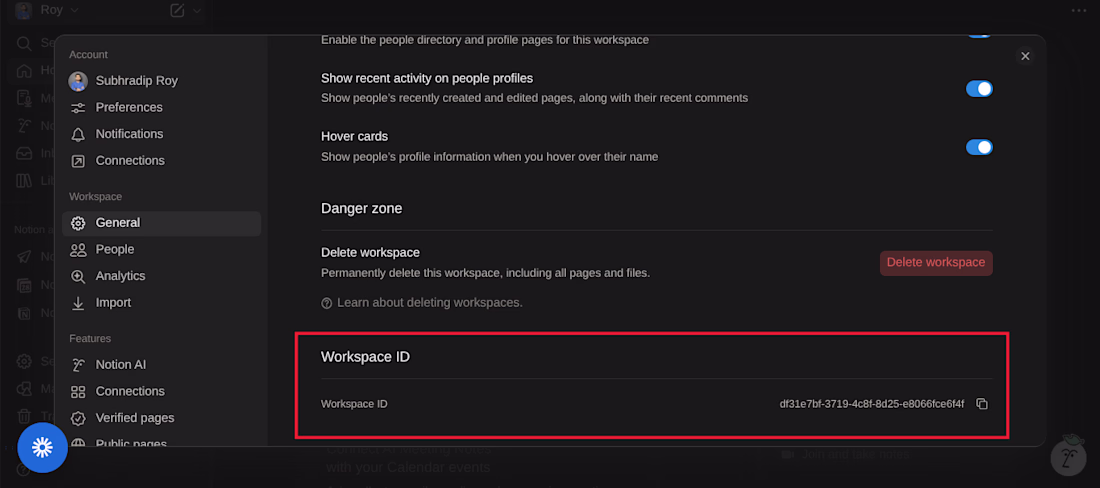This screenshot has width=1100, height=488.
Task: Disable the Hover cards switch
Action: click(x=978, y=148)
